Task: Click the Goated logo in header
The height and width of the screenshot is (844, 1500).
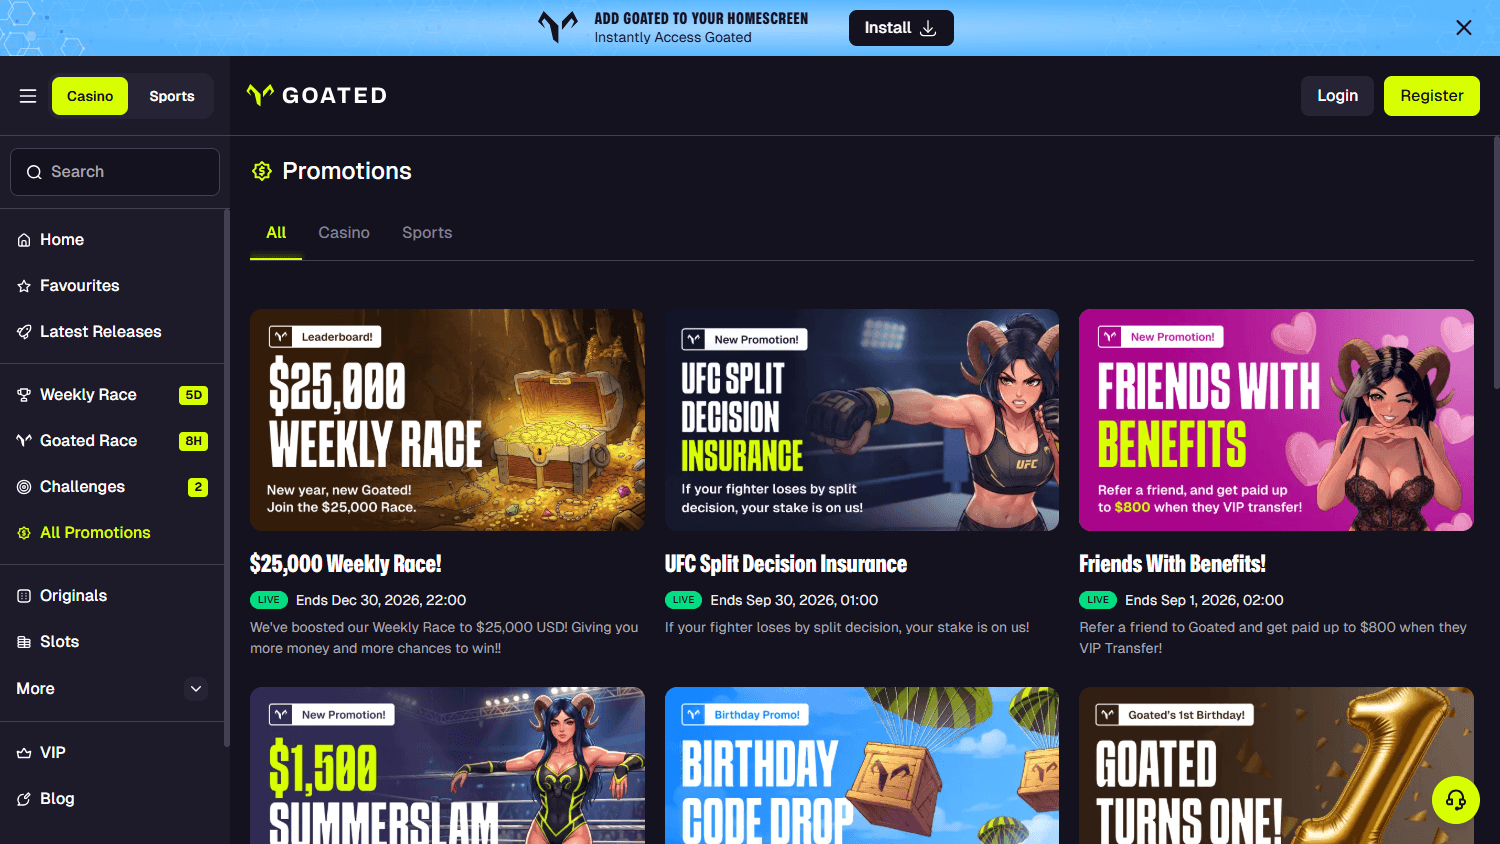Action: [x=317, y=95]
